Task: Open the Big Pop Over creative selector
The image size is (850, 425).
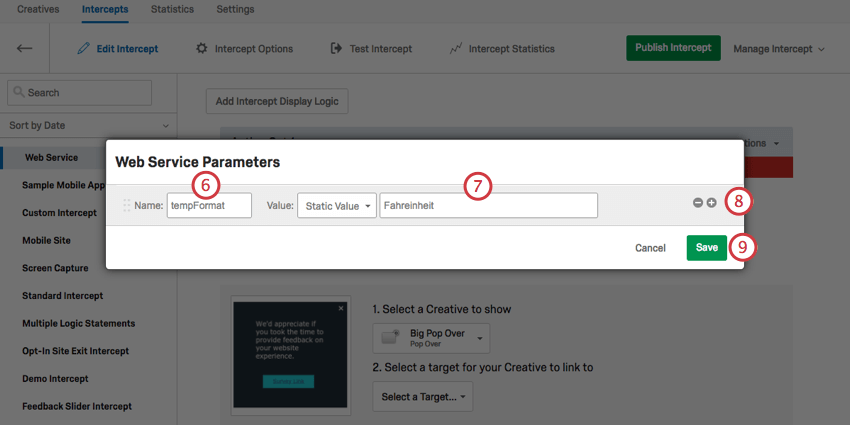Action: pyautogui.click(x=431, y=338)
